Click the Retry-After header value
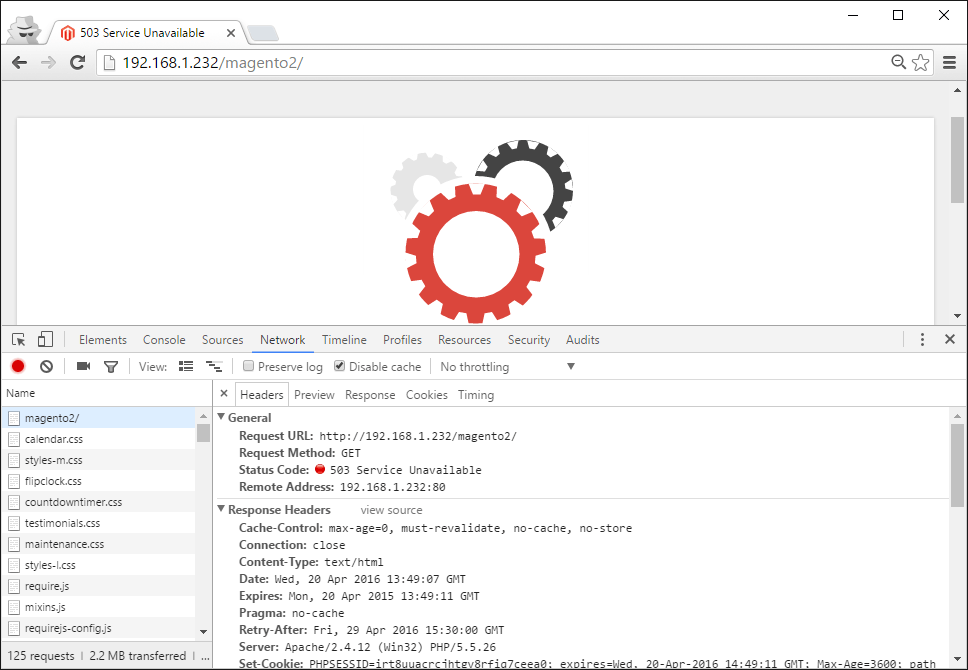968x670 pixels. [409, 630]
